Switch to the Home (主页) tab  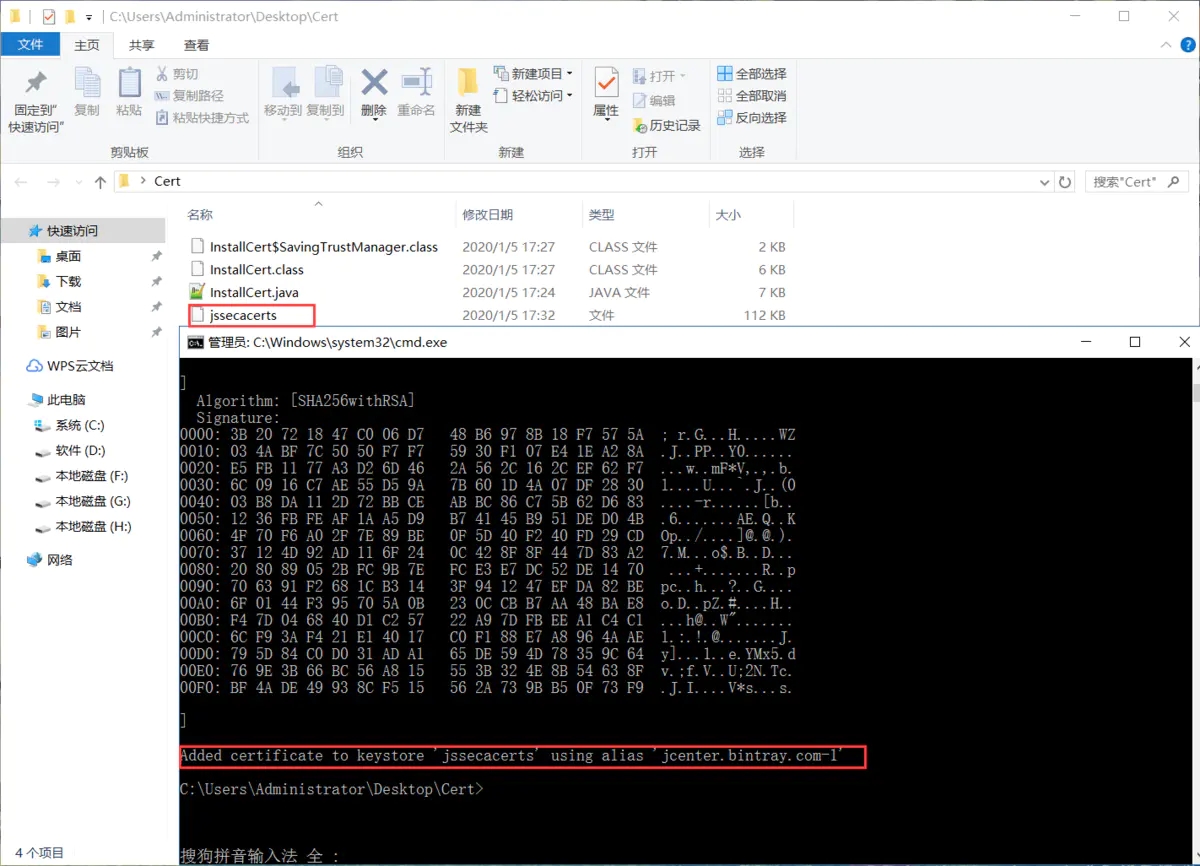(87, 45)
